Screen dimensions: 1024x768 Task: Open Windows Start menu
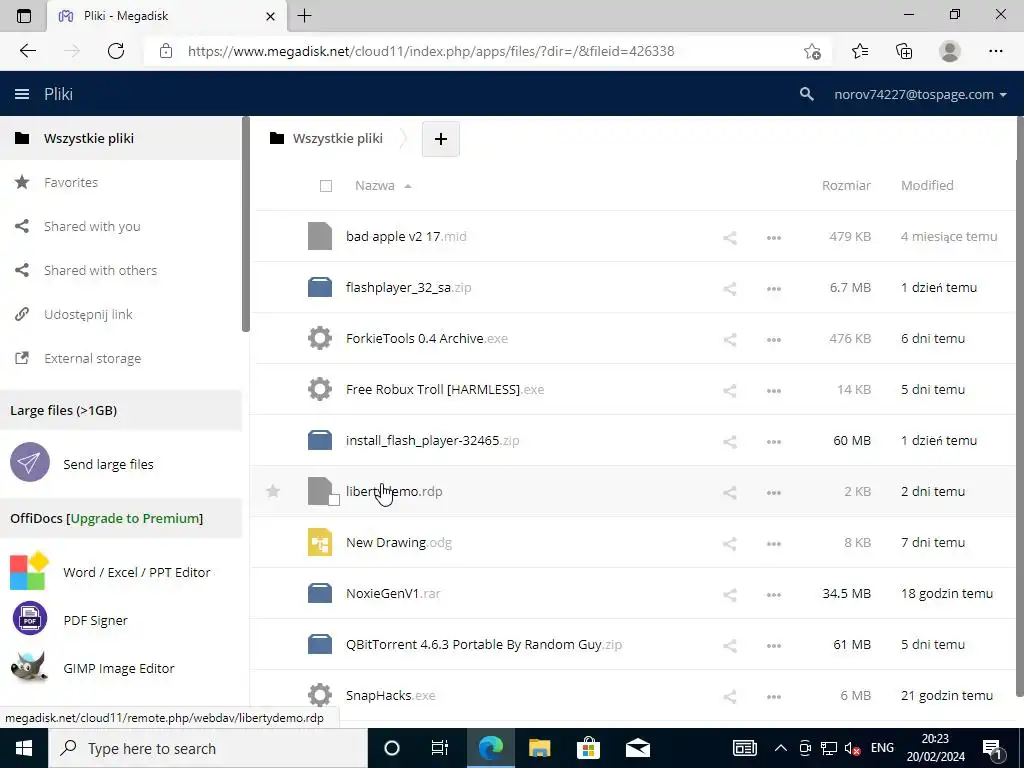(24, 748)
